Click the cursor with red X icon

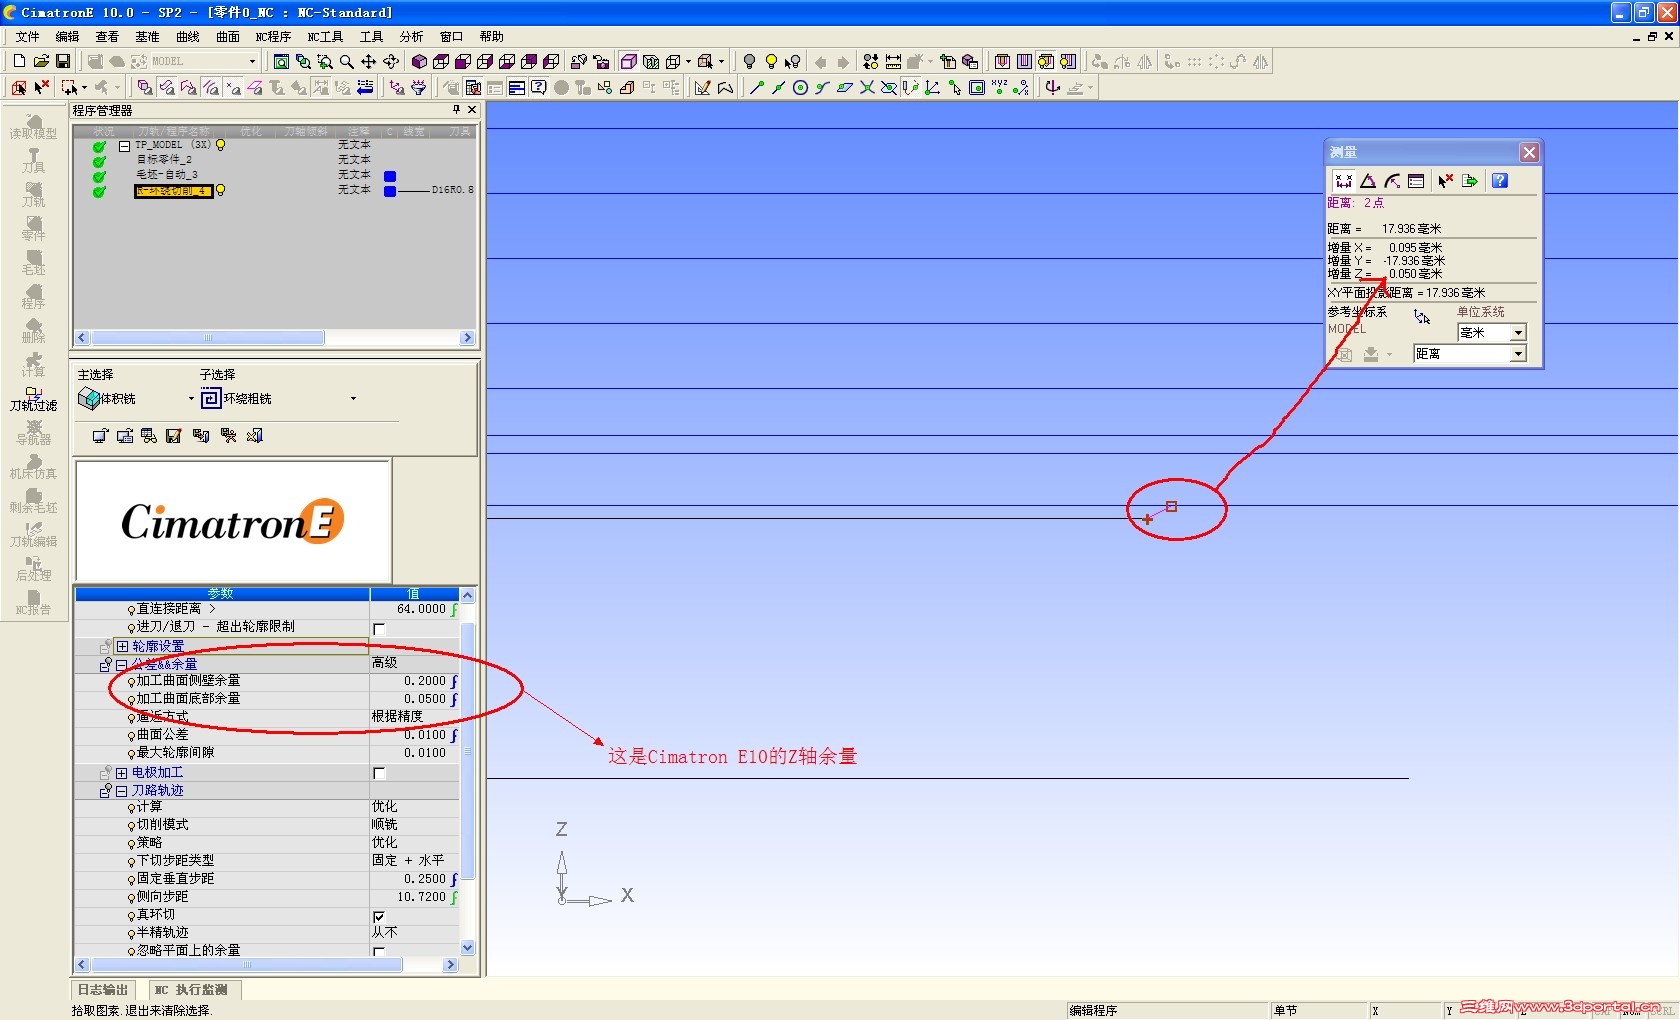(x=41, y=88)
